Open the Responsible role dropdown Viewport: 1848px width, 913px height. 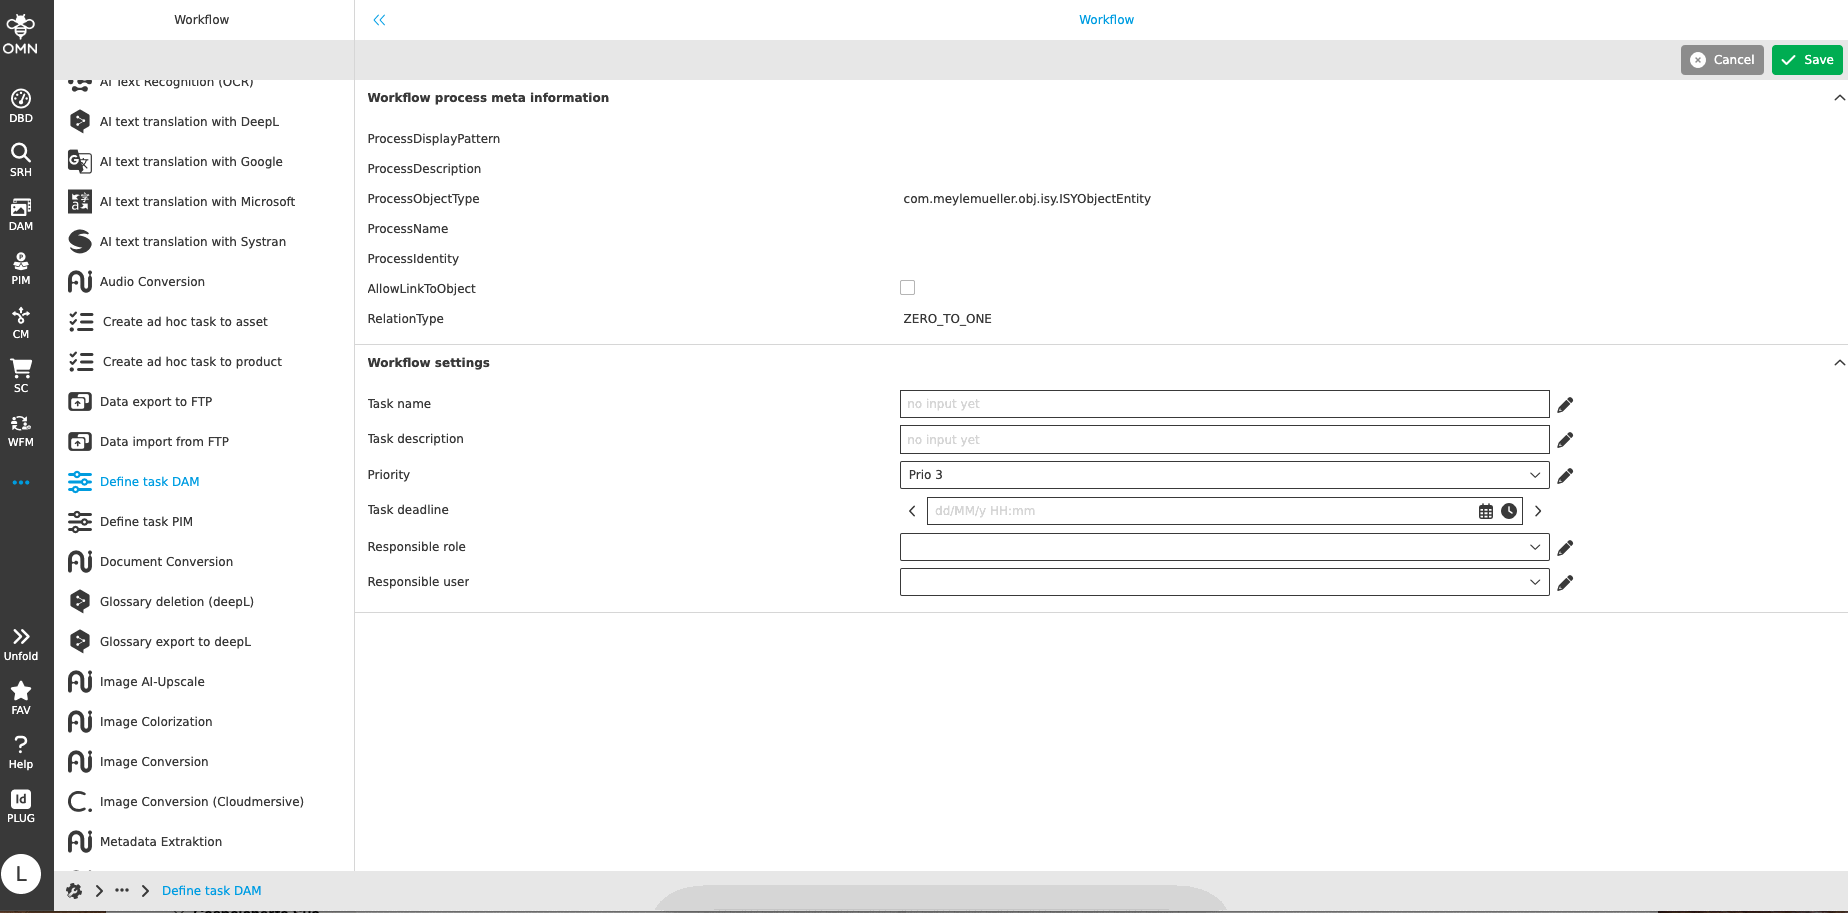tap(1223, 547)
